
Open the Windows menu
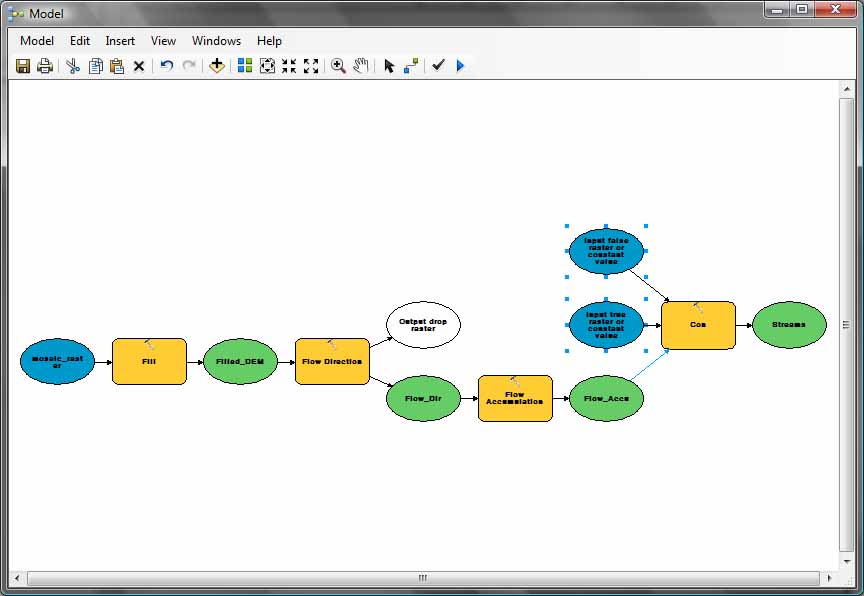pos(216,41)
